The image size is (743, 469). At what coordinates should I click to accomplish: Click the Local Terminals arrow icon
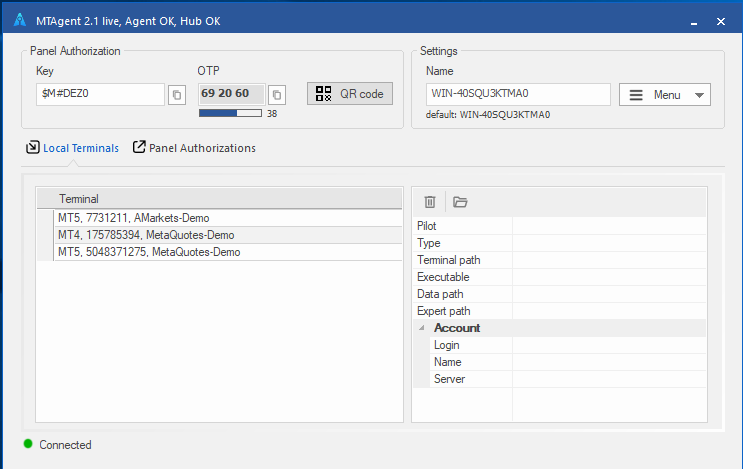pyautogui.click(x=33, y=147)
